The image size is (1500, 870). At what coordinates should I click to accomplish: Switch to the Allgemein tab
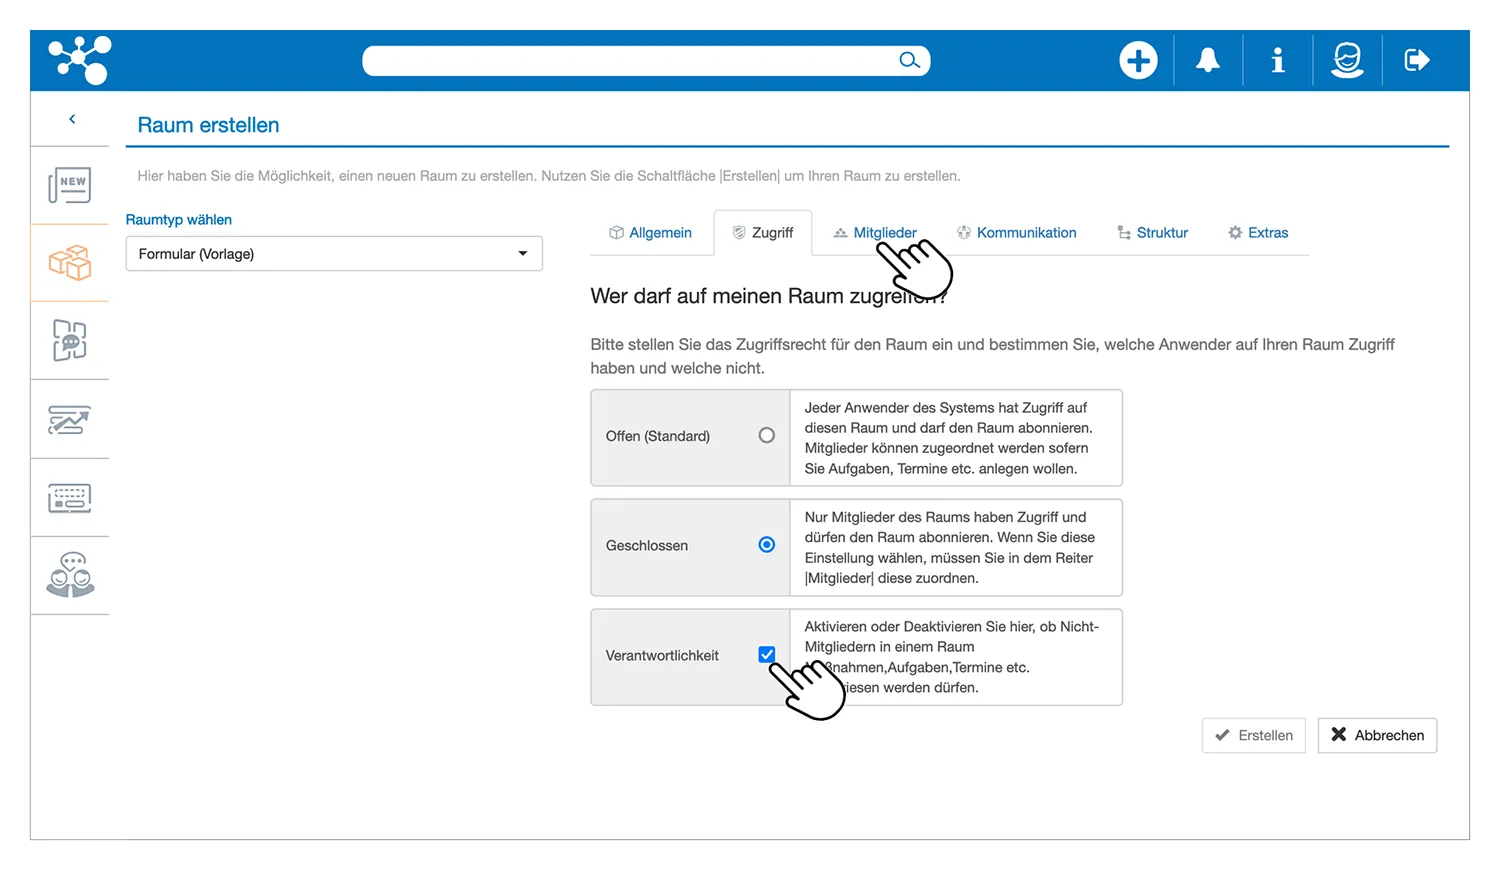coord(651,233)
